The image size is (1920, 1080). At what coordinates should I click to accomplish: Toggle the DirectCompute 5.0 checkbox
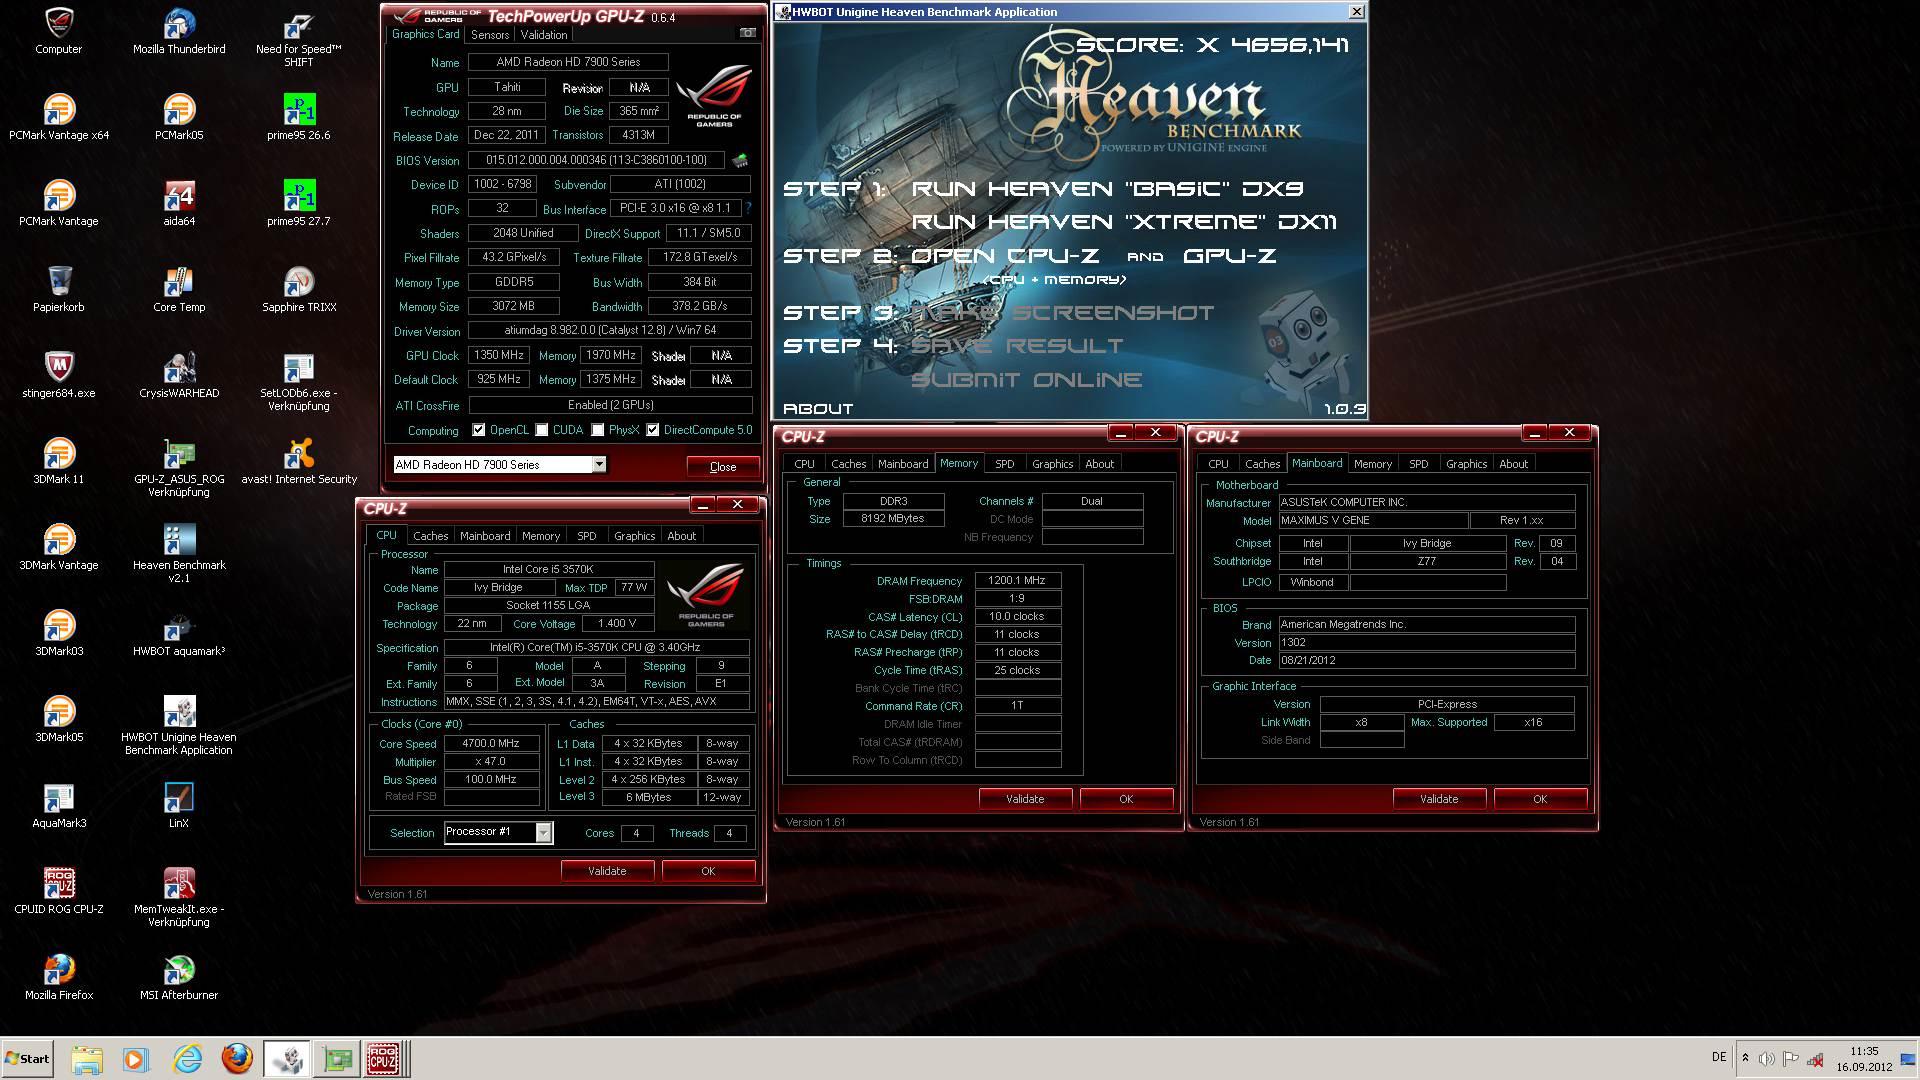tap(653, 430)
